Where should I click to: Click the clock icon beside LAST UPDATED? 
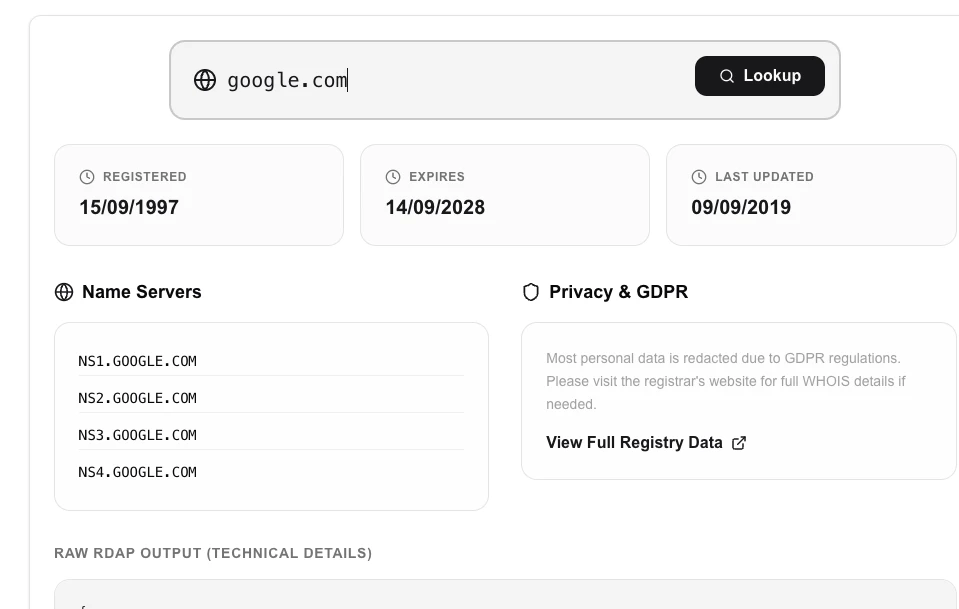698,176
